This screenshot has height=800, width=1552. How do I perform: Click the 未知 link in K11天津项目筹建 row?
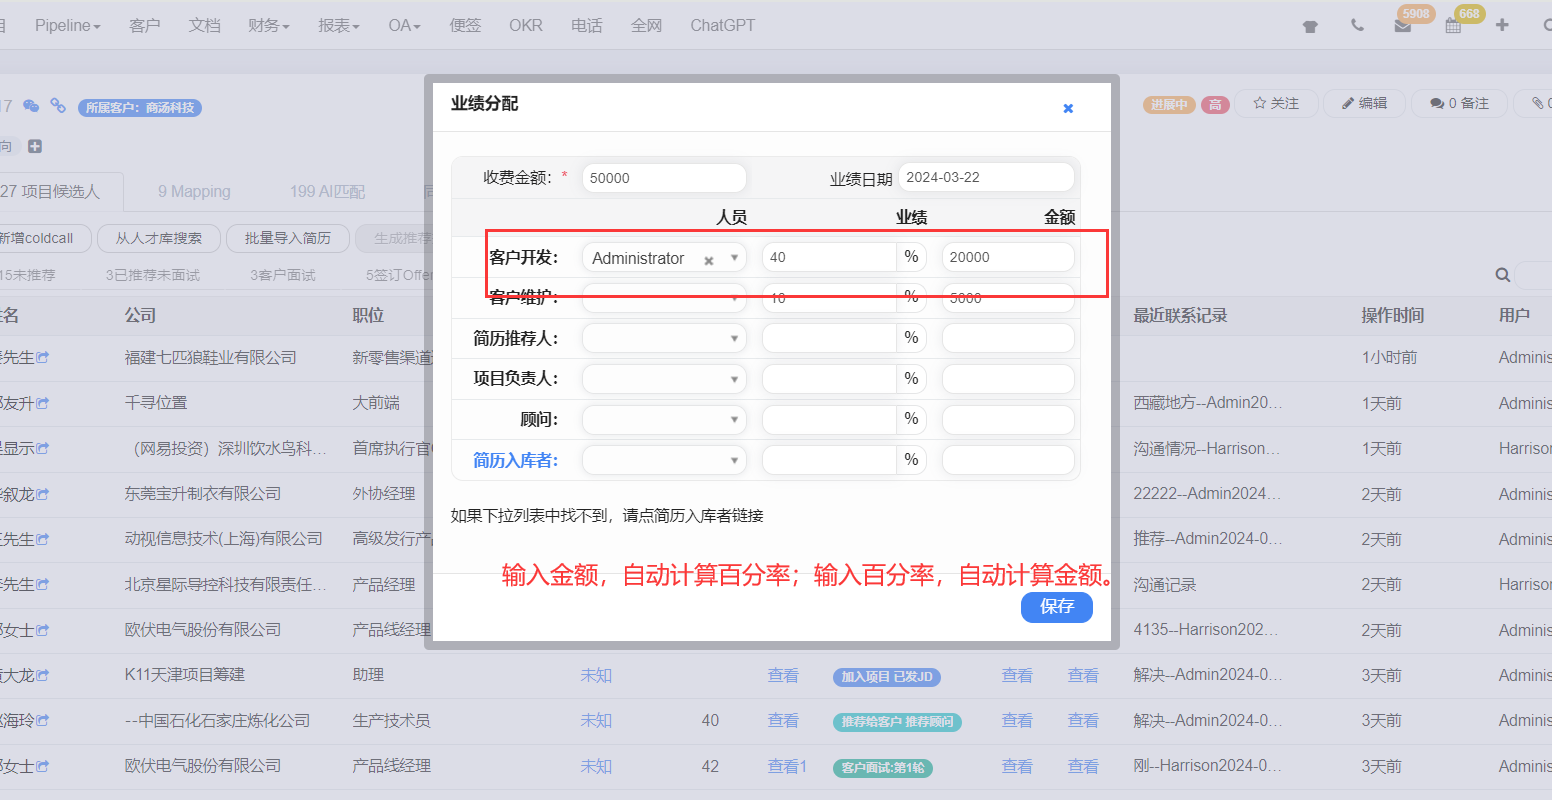click(x=596, y=675)
